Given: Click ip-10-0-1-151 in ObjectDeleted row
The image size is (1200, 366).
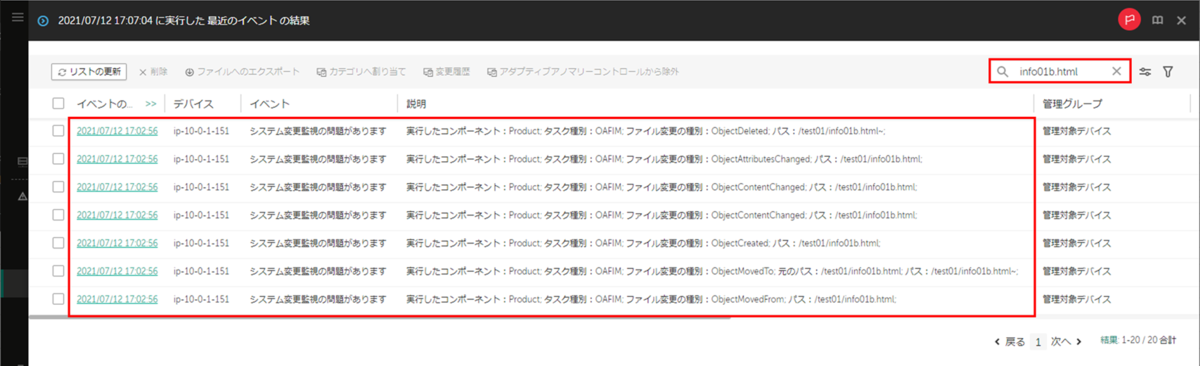Looking at the screenshot, I should pyautogui.click(x=202, y=131).
